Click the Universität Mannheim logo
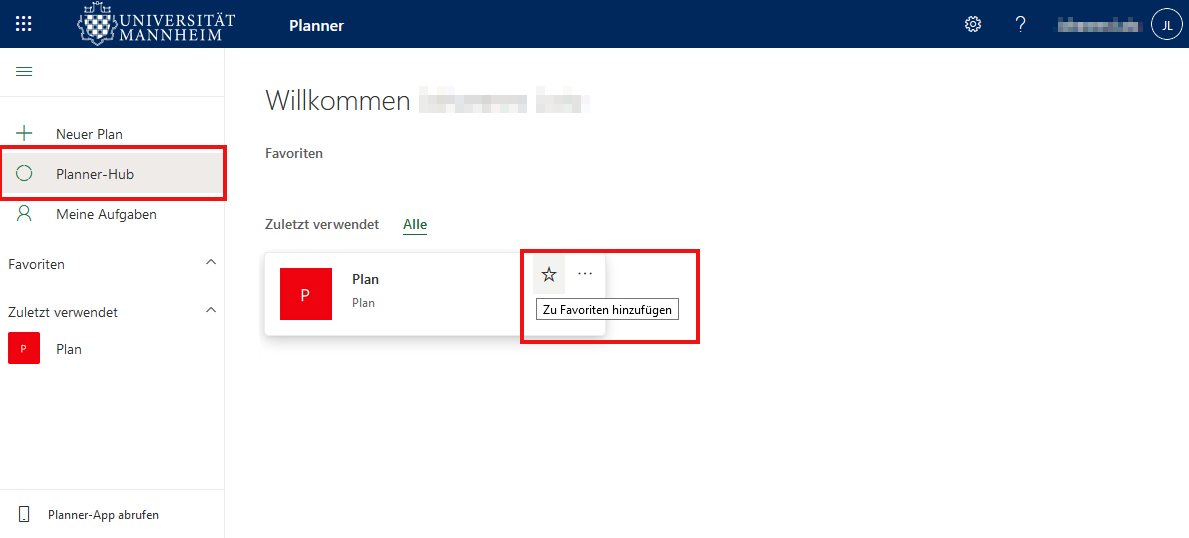Viewport: 1189px width, 538px height. [x=156, y=24]
